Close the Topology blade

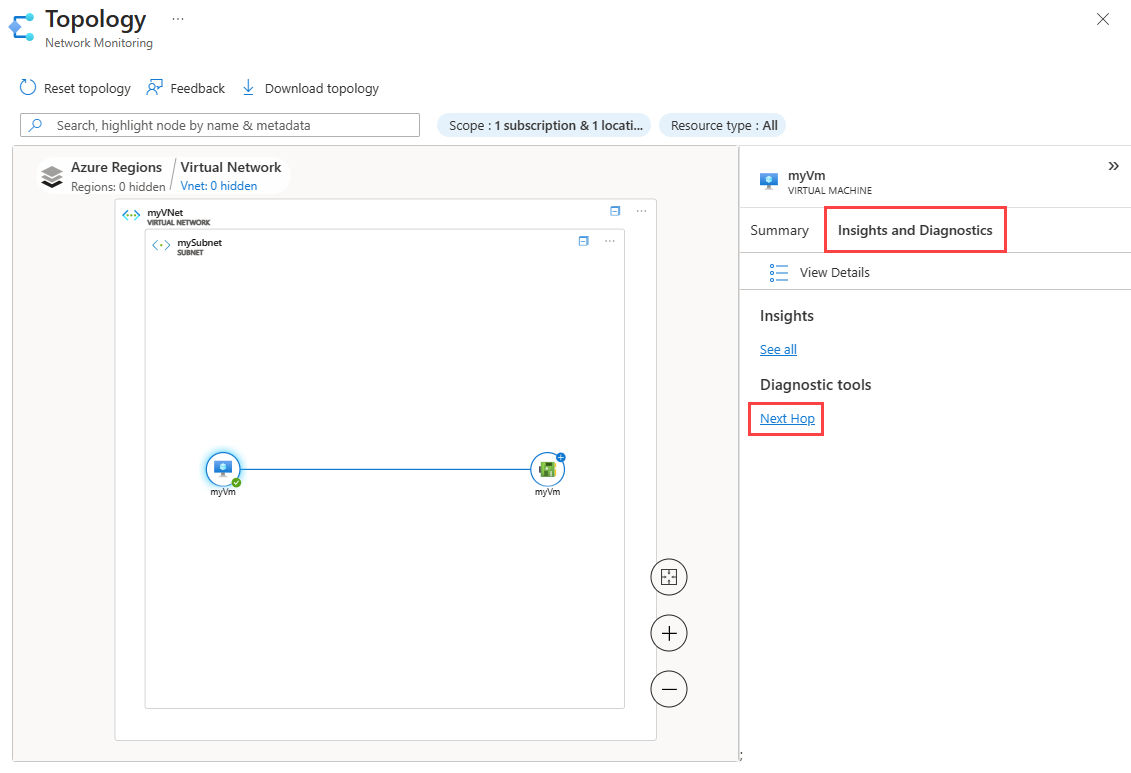tap(1102, 19)
